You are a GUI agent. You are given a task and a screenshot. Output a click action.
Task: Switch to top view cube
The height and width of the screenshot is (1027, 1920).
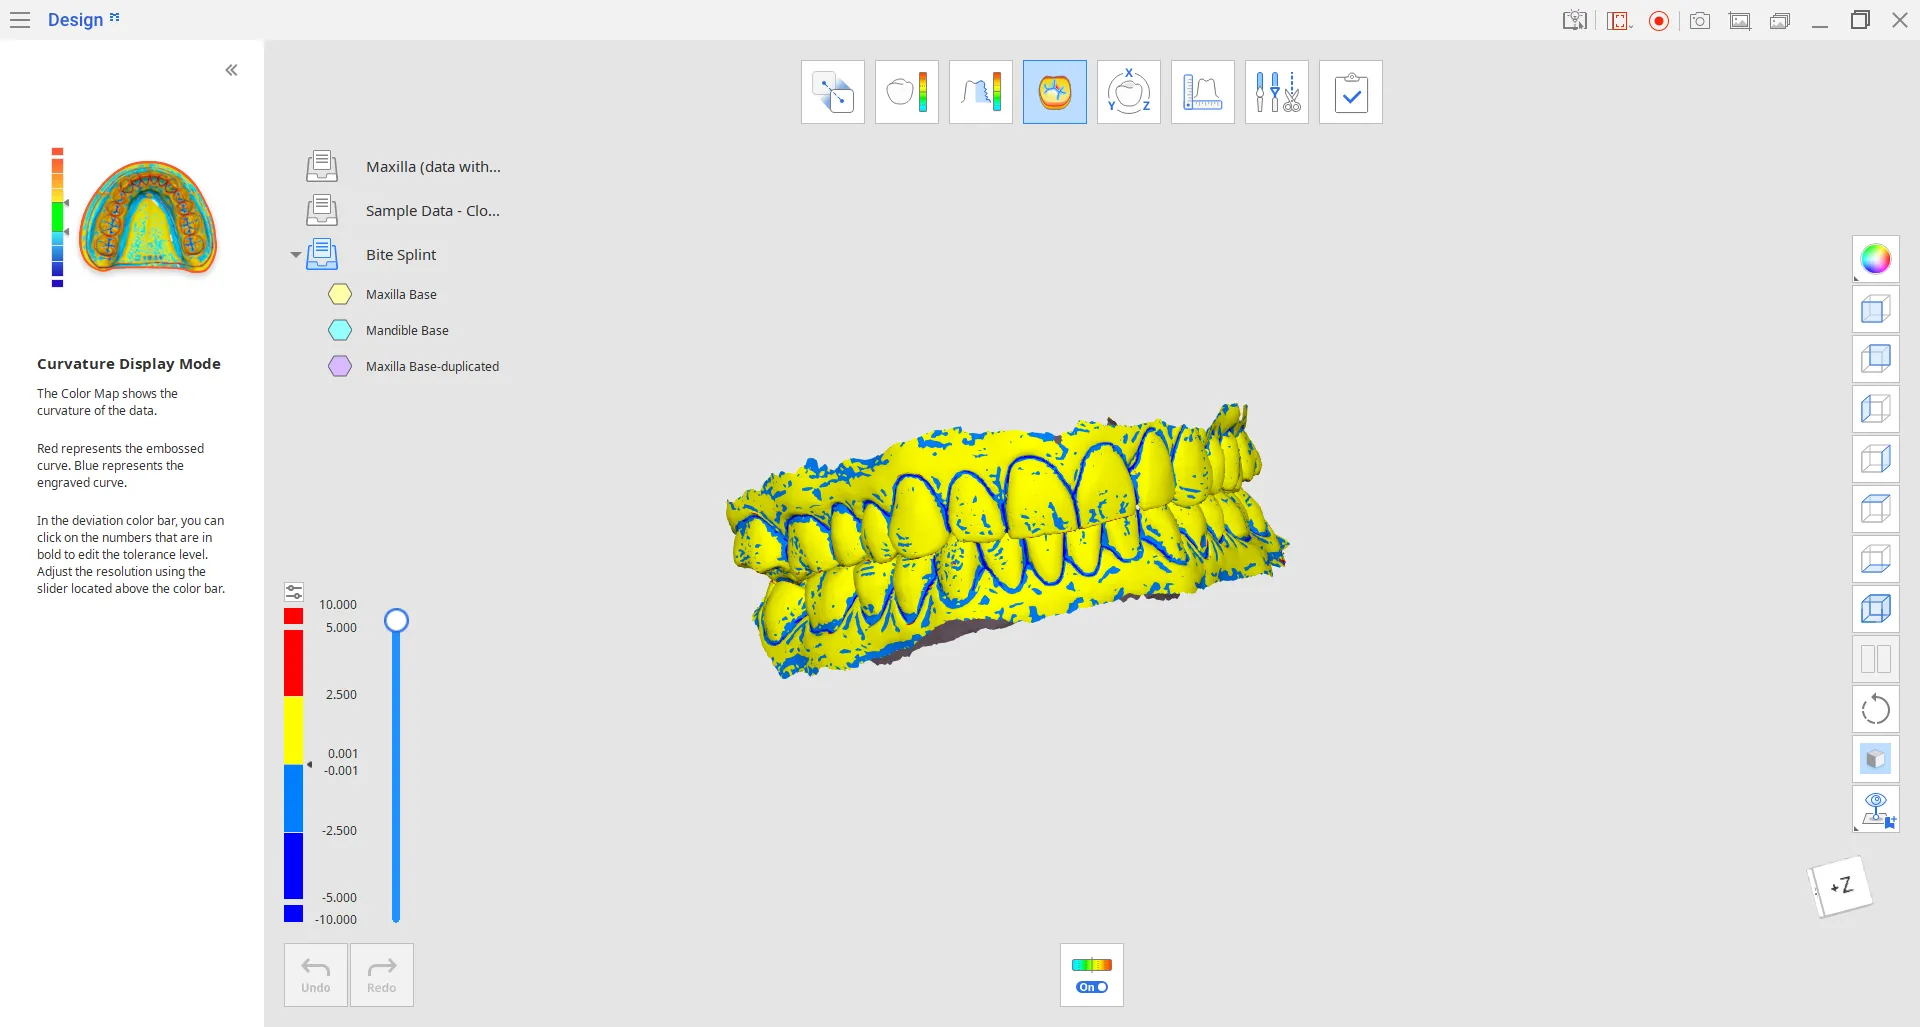click(x=1876, y=509)
